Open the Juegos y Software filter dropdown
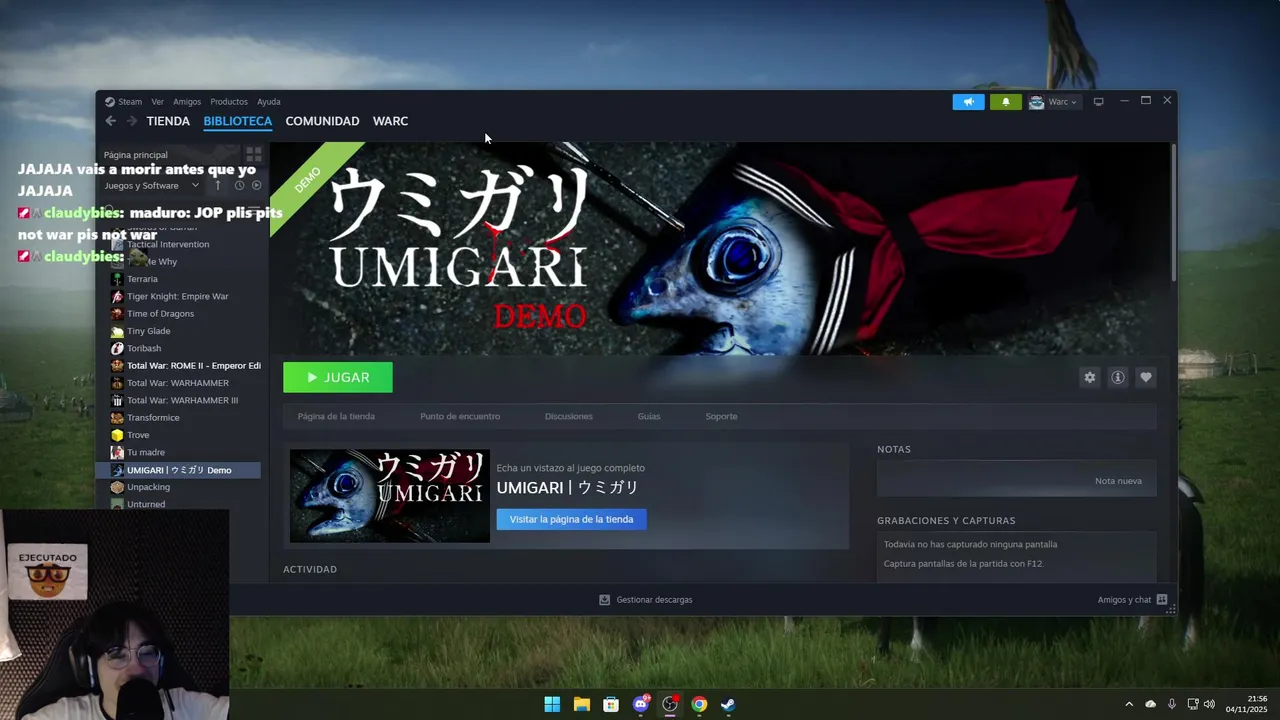The image size is (1280, 720). (152, 185)
